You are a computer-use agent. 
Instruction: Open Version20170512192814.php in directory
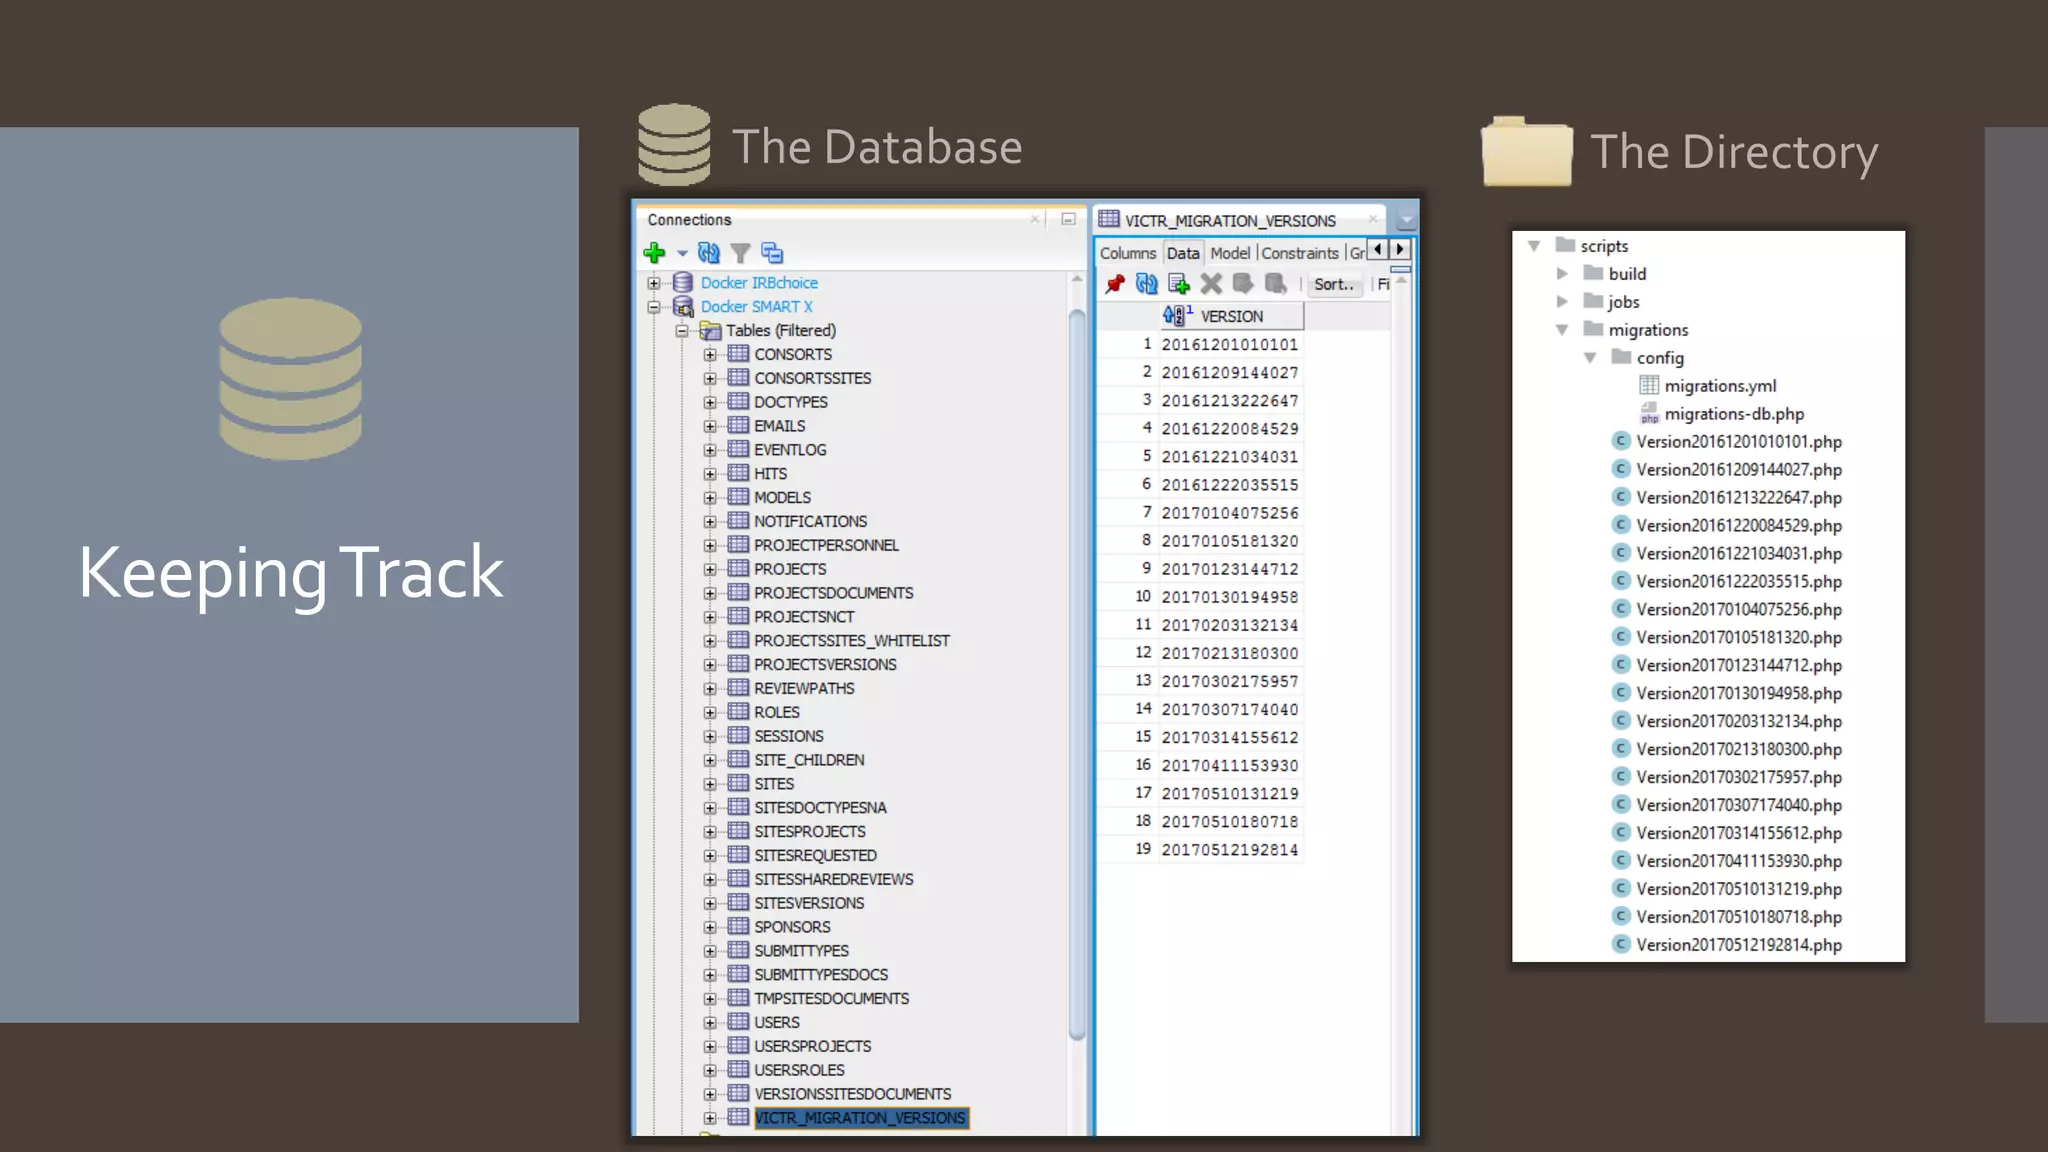click(x=1739, y=945)
